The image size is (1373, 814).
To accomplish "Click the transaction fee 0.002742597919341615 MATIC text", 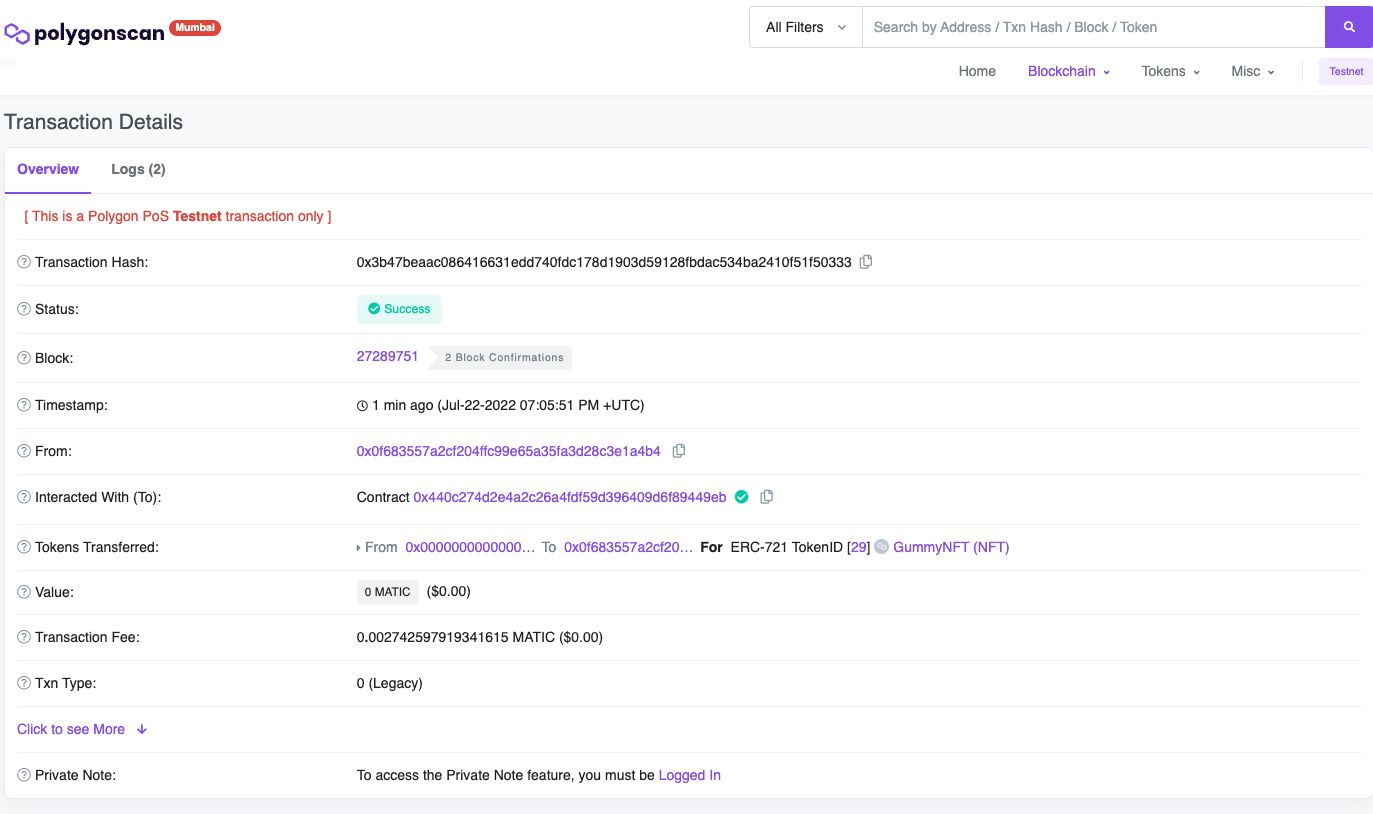I will pyautogui.click(x=480, y=637).
